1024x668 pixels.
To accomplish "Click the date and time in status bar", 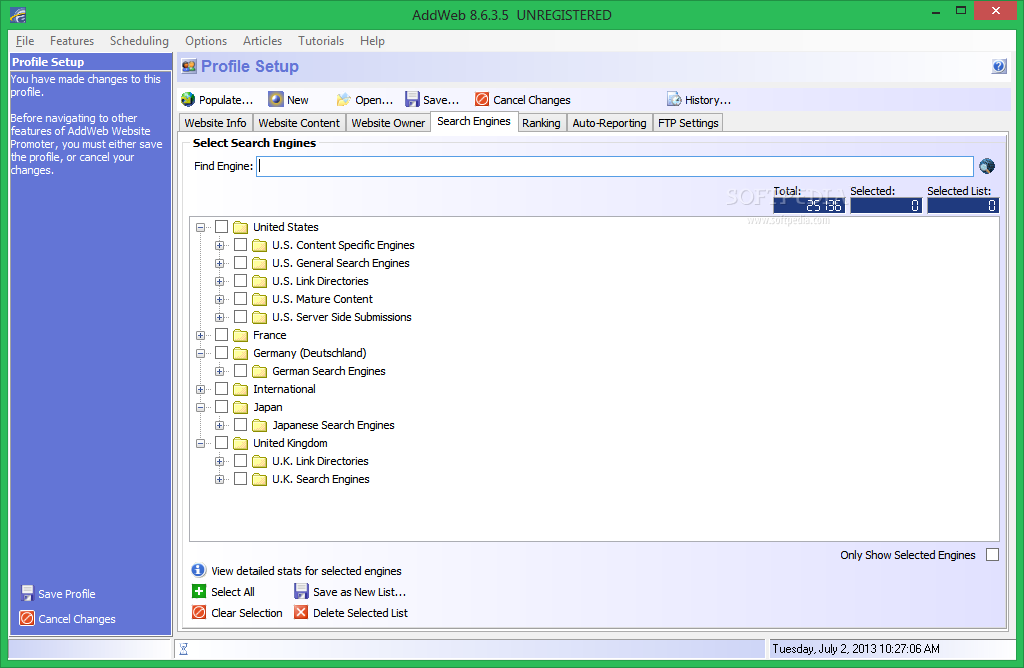I will (856, 648).
